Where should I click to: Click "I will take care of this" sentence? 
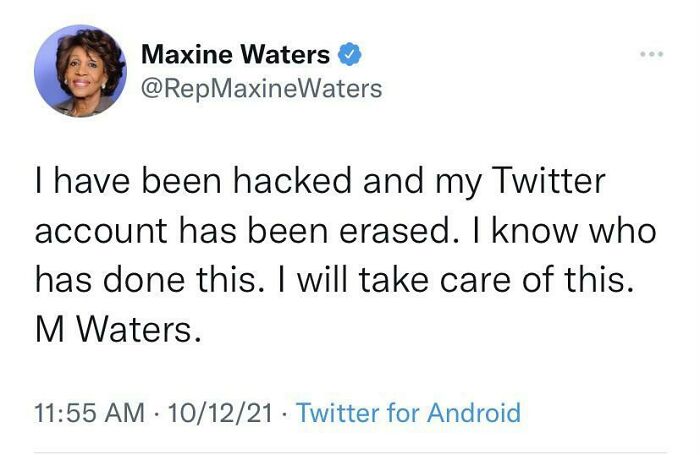[467, 280]
